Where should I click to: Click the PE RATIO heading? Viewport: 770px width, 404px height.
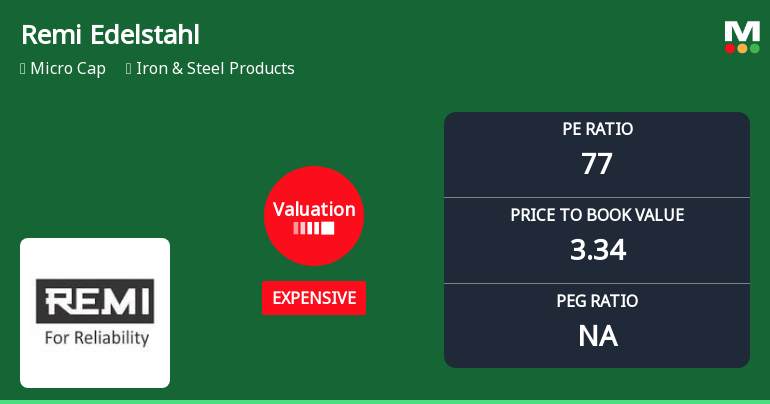[x=597, y=129]
